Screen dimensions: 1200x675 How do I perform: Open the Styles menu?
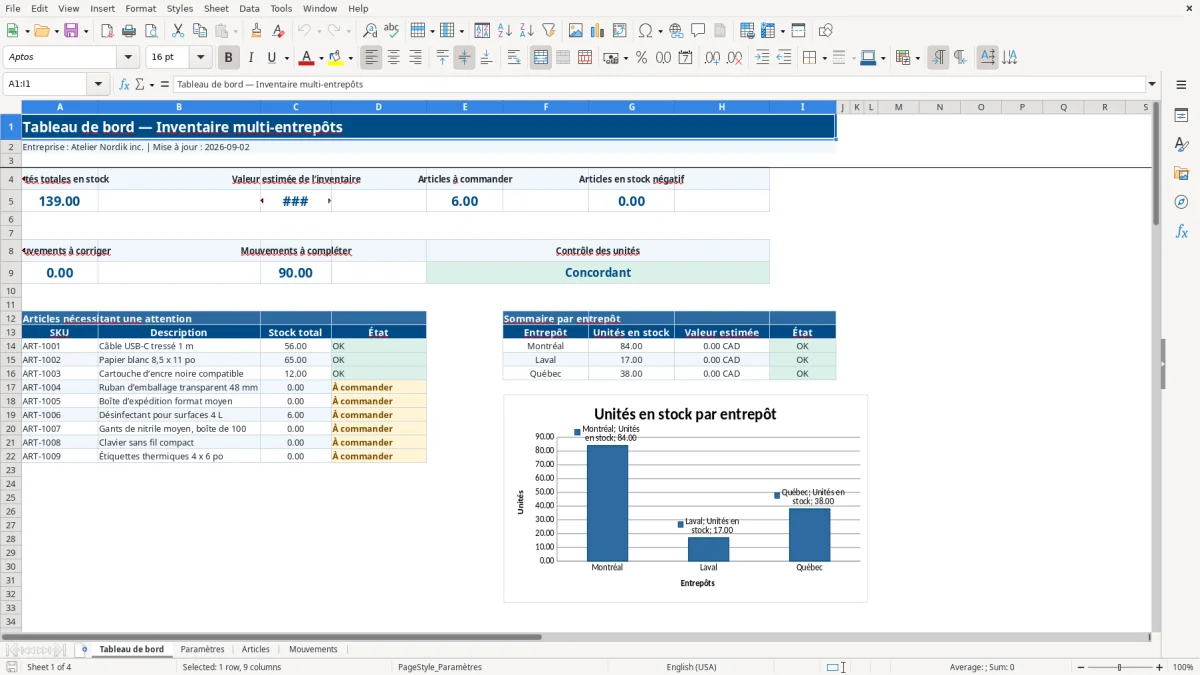pos(180,8)
